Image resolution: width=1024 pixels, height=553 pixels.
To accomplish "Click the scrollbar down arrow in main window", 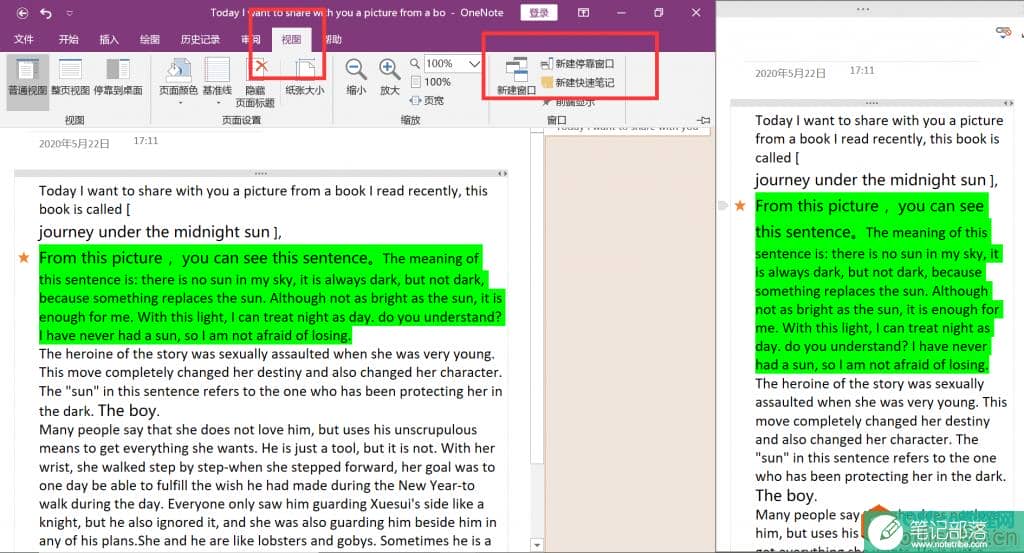I will point(537,544).
